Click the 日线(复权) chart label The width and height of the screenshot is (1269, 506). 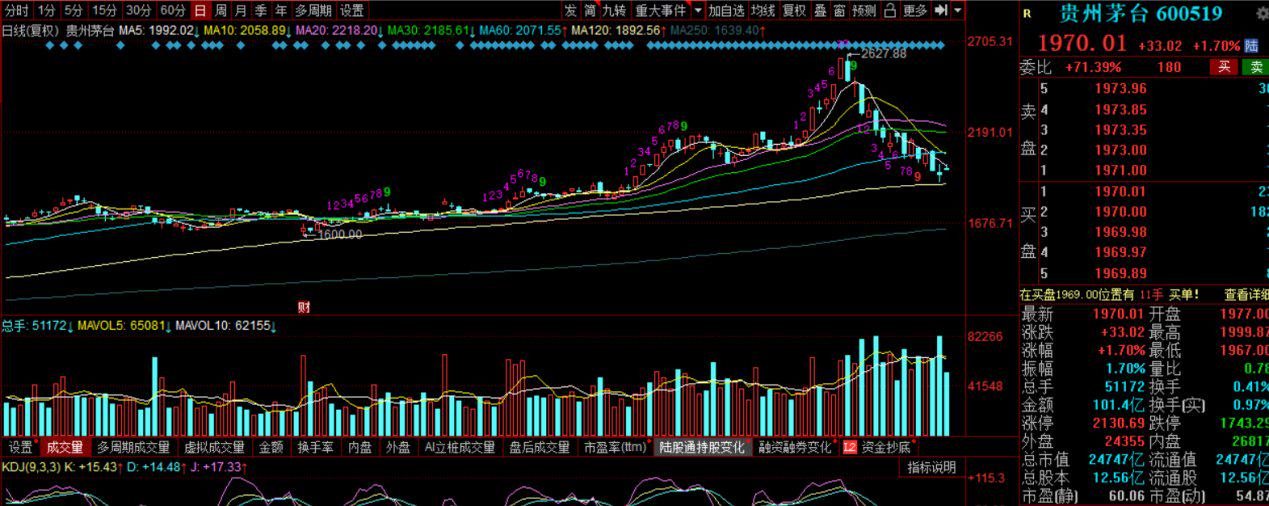(31, 30)
